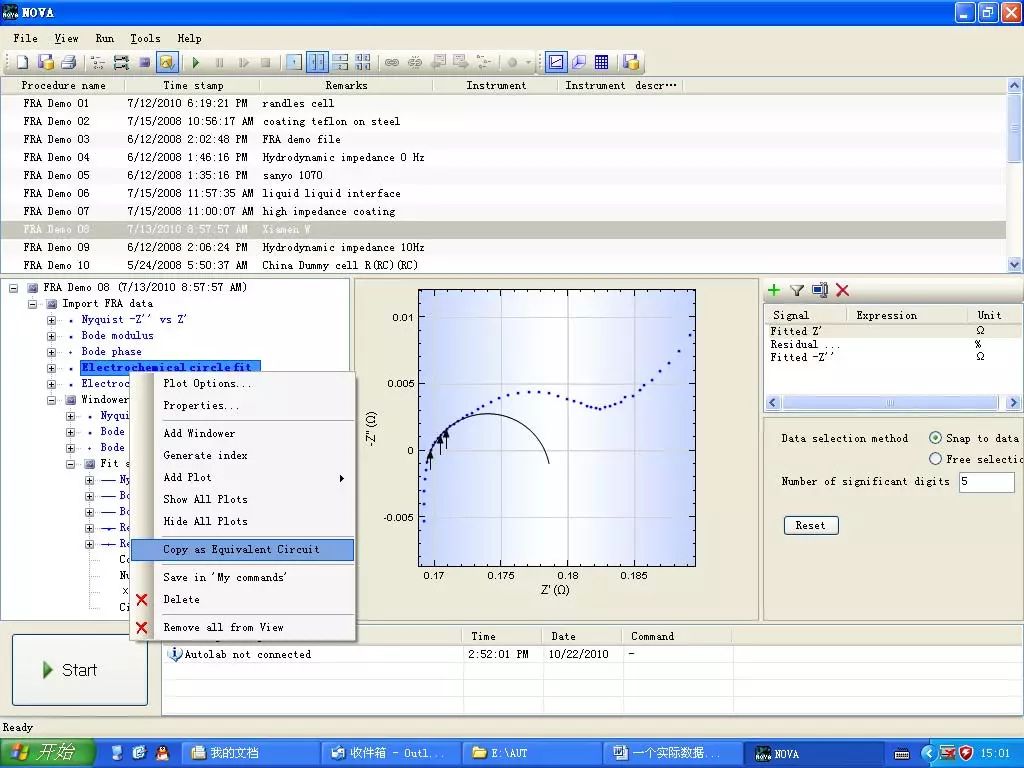
Task: Choose Show All Plots
Action: coord(242,500)
